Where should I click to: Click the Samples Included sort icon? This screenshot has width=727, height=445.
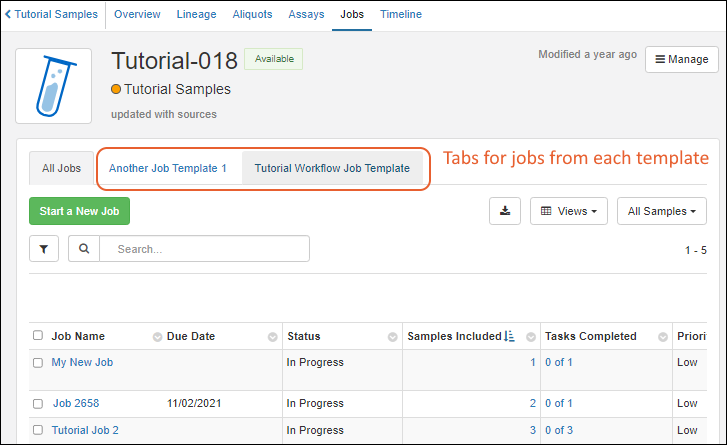[x=509, y=337]
